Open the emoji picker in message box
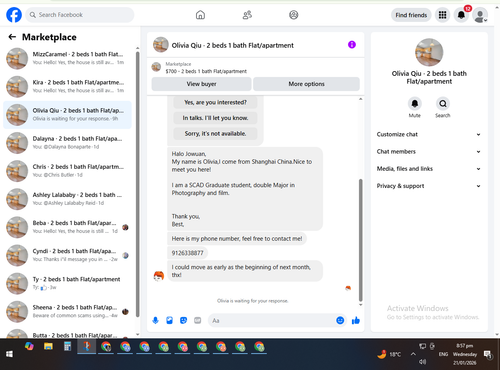The image size is (500, 370). click(340, 320)
